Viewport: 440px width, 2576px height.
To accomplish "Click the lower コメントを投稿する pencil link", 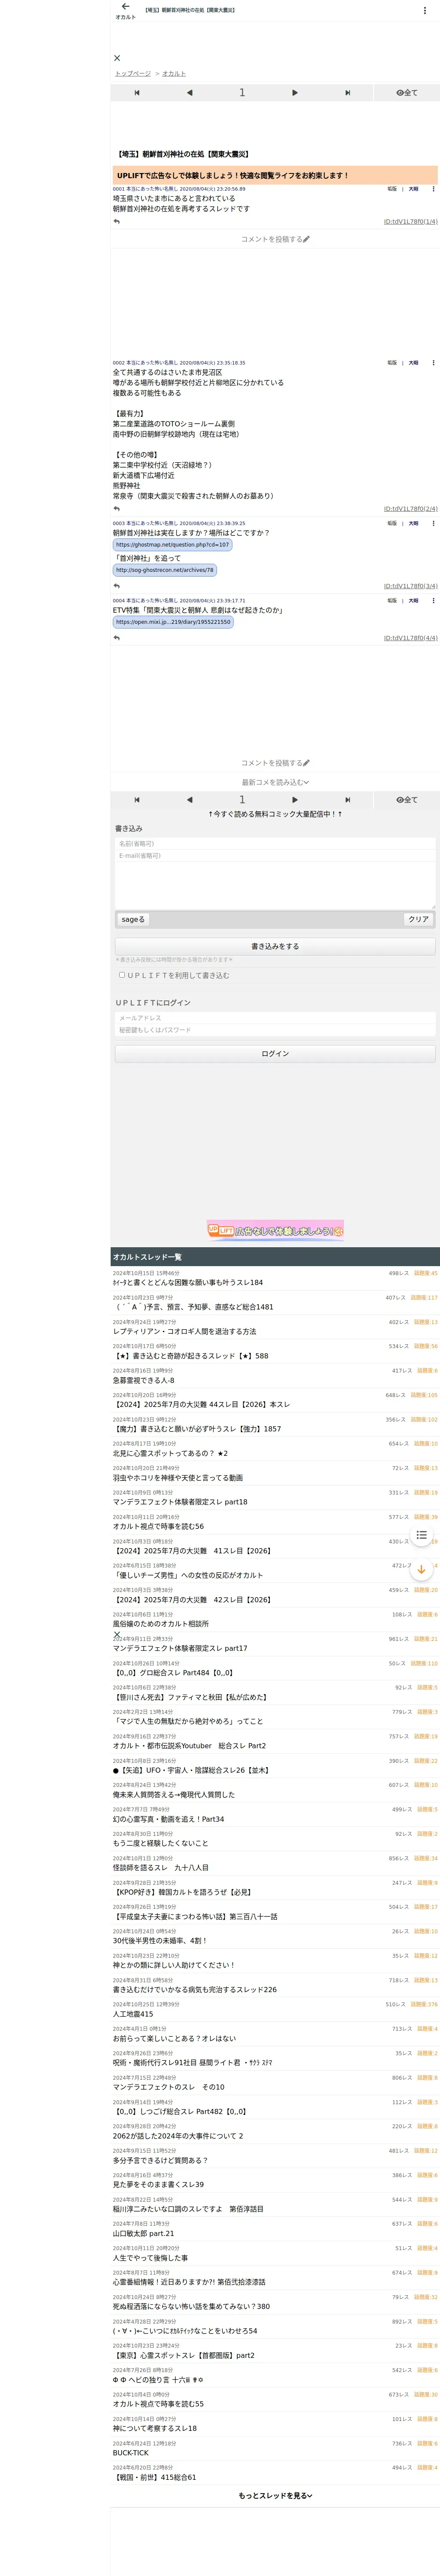I will [275, 763].
